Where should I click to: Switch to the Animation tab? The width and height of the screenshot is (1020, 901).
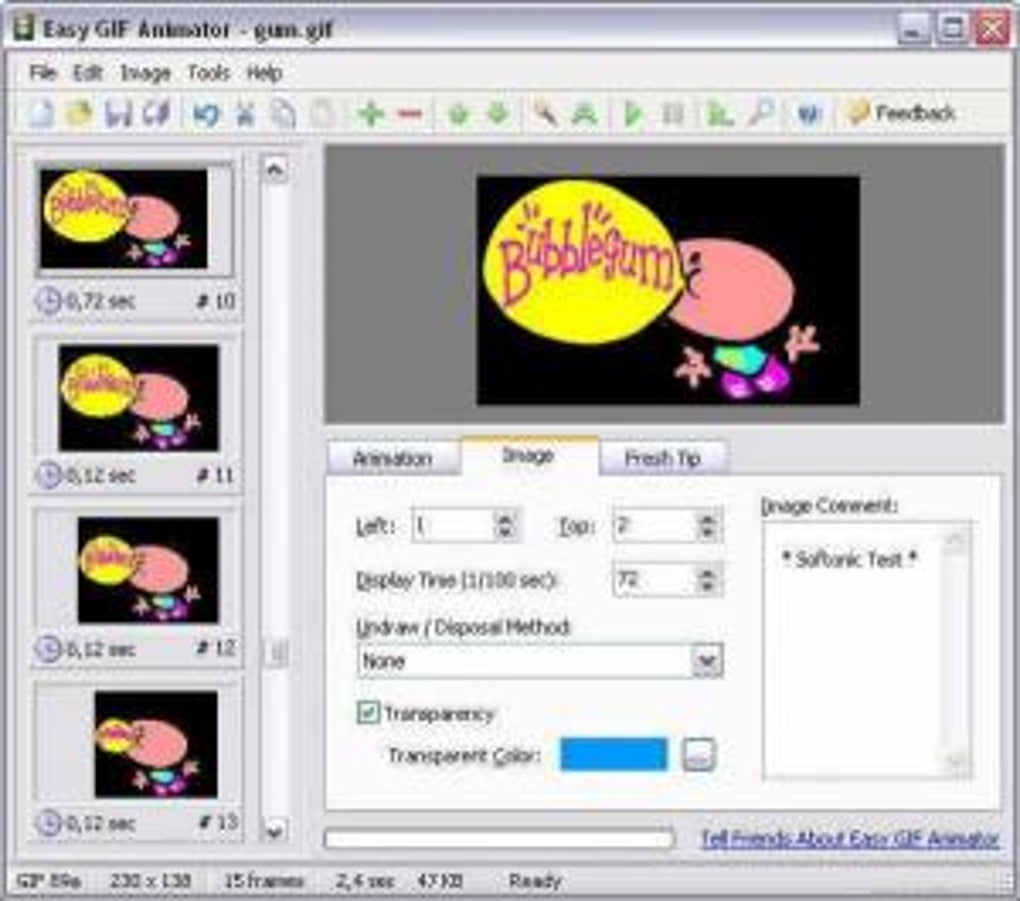393,459
